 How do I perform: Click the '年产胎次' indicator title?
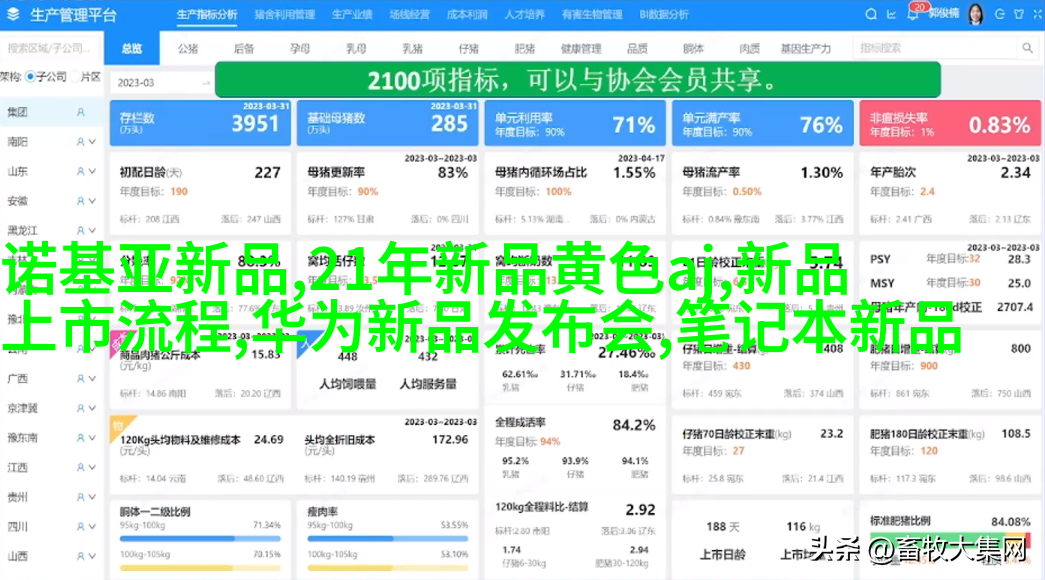(x=893, y=172)
